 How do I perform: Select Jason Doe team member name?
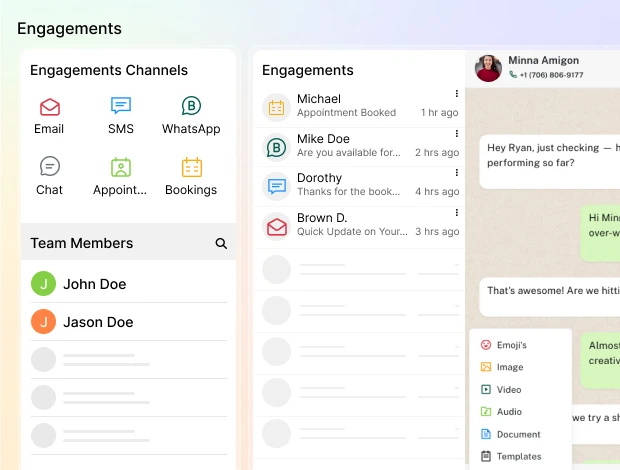(98, 322)
